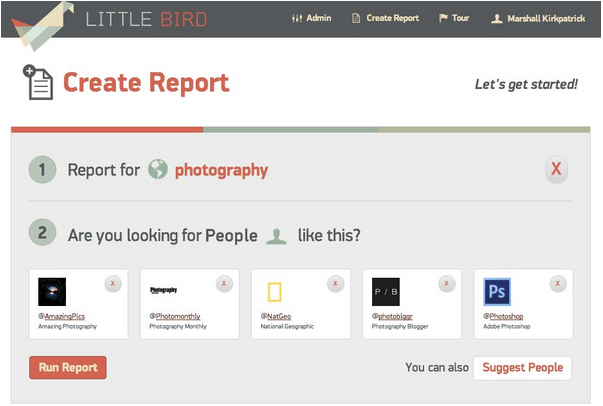
Task: Click the Photography Monthly logo thumbnail
Action: [163, 290]
